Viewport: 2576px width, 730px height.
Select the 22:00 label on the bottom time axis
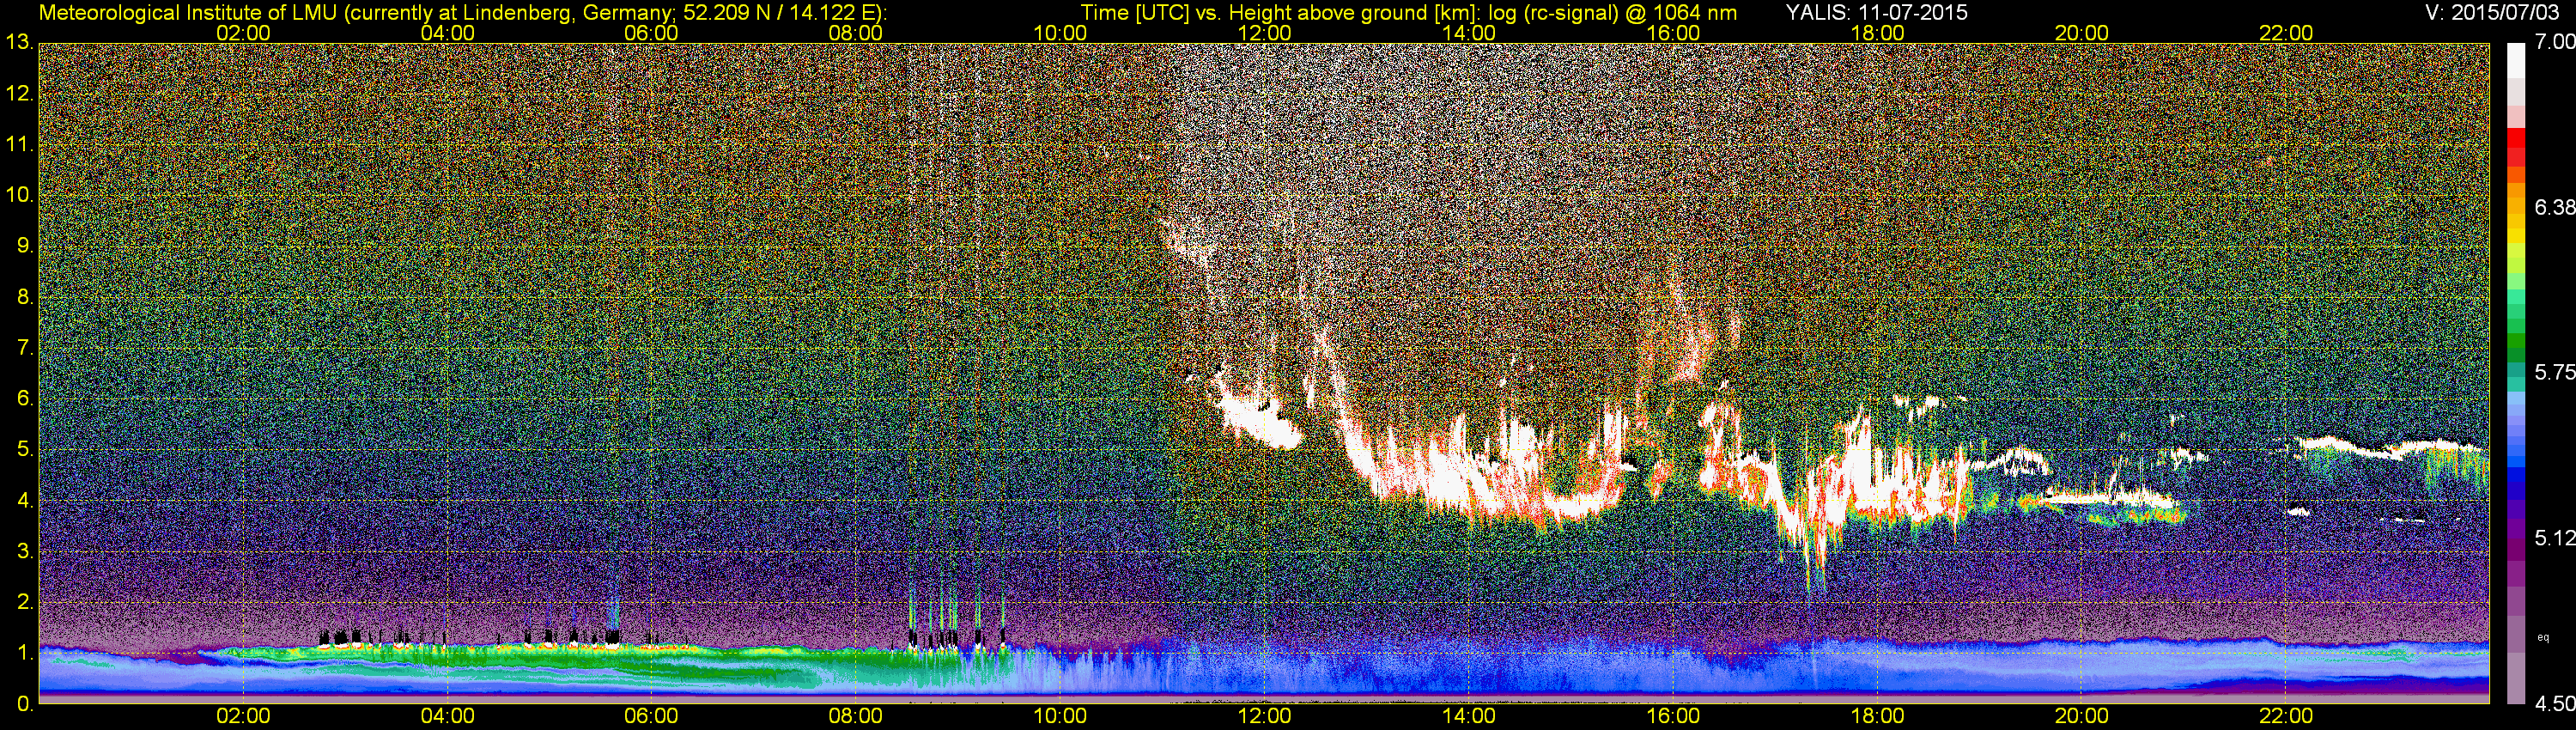(x=2286, y=717)
